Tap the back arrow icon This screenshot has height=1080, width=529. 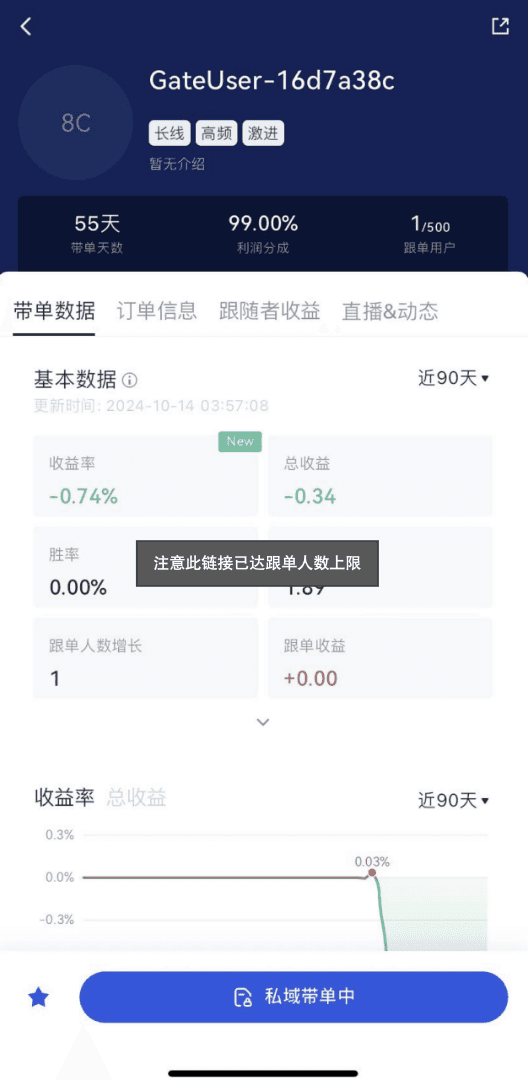pos(26,27)
